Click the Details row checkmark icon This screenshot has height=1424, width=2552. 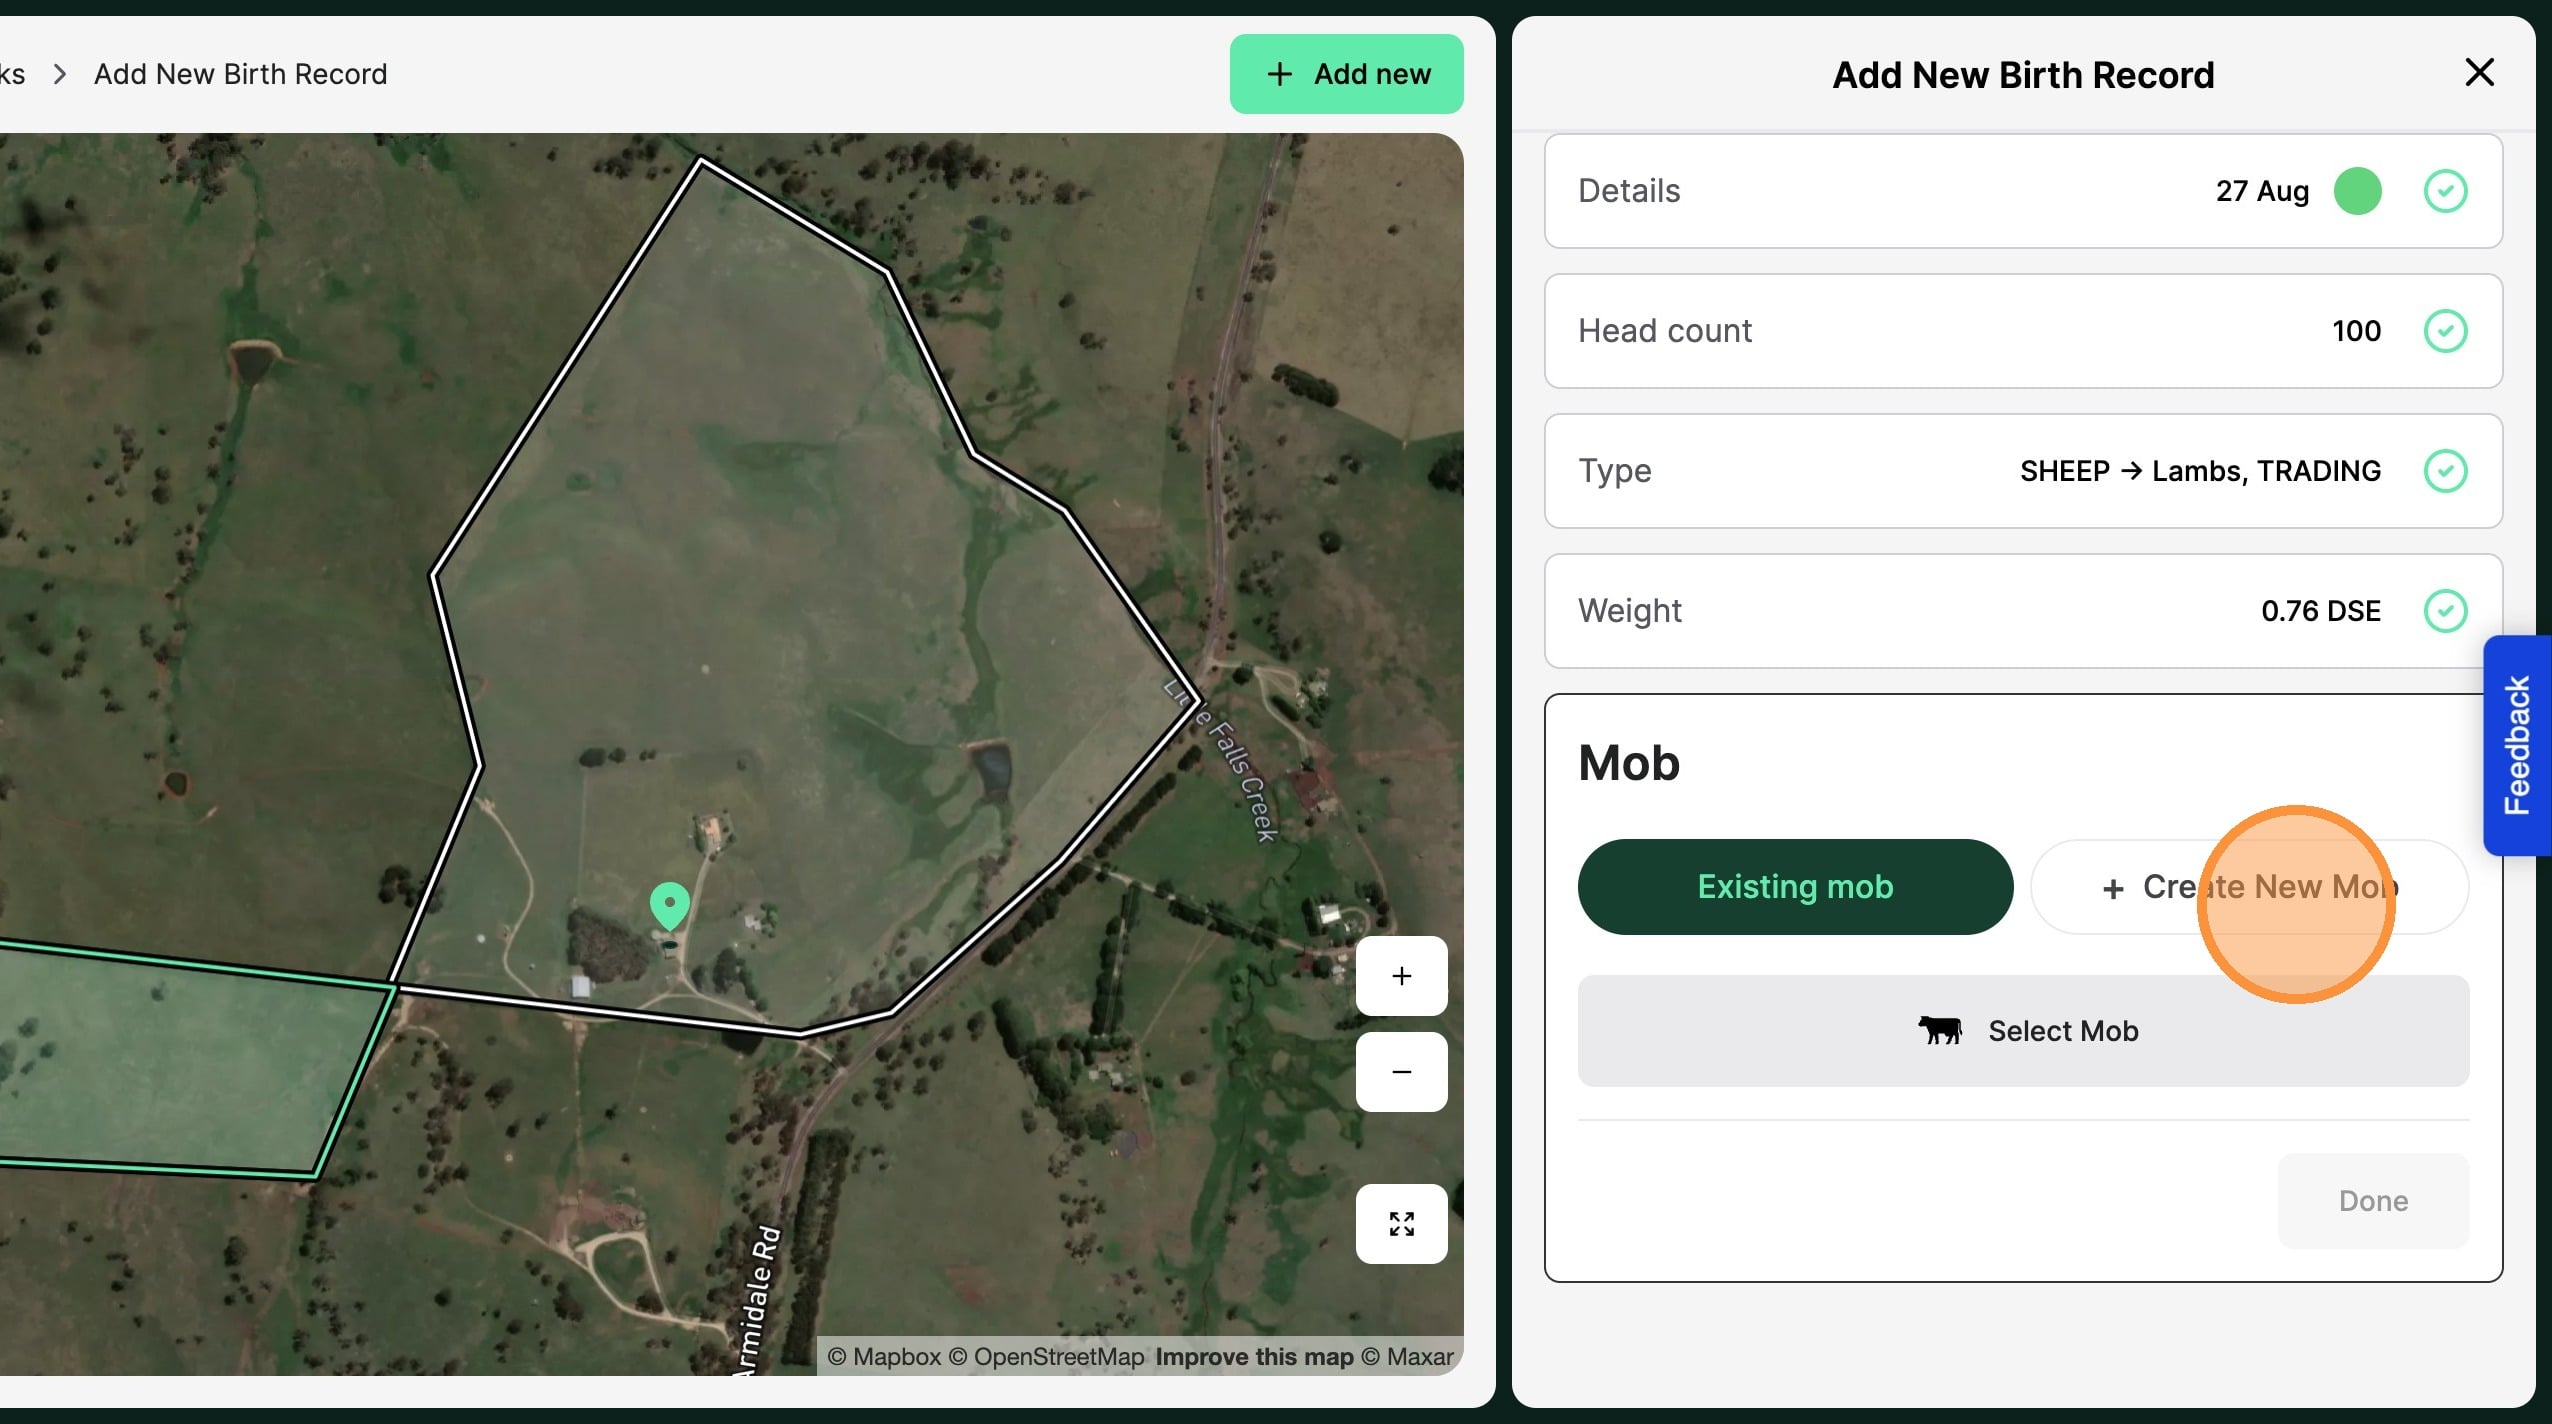[2445, 191]
